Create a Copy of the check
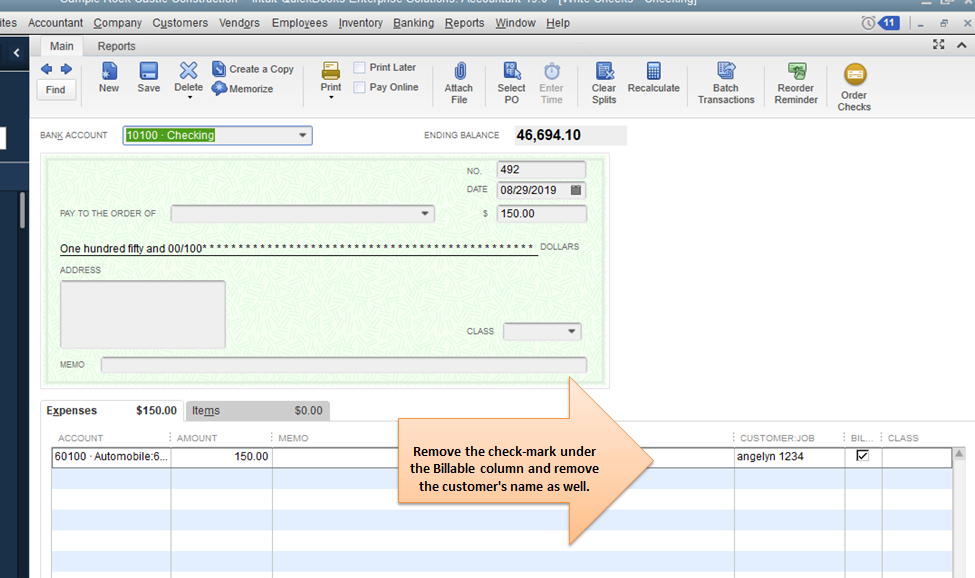The width and height of the screenshot is (975, 578). pyautogui.click(x=252, y=69)
